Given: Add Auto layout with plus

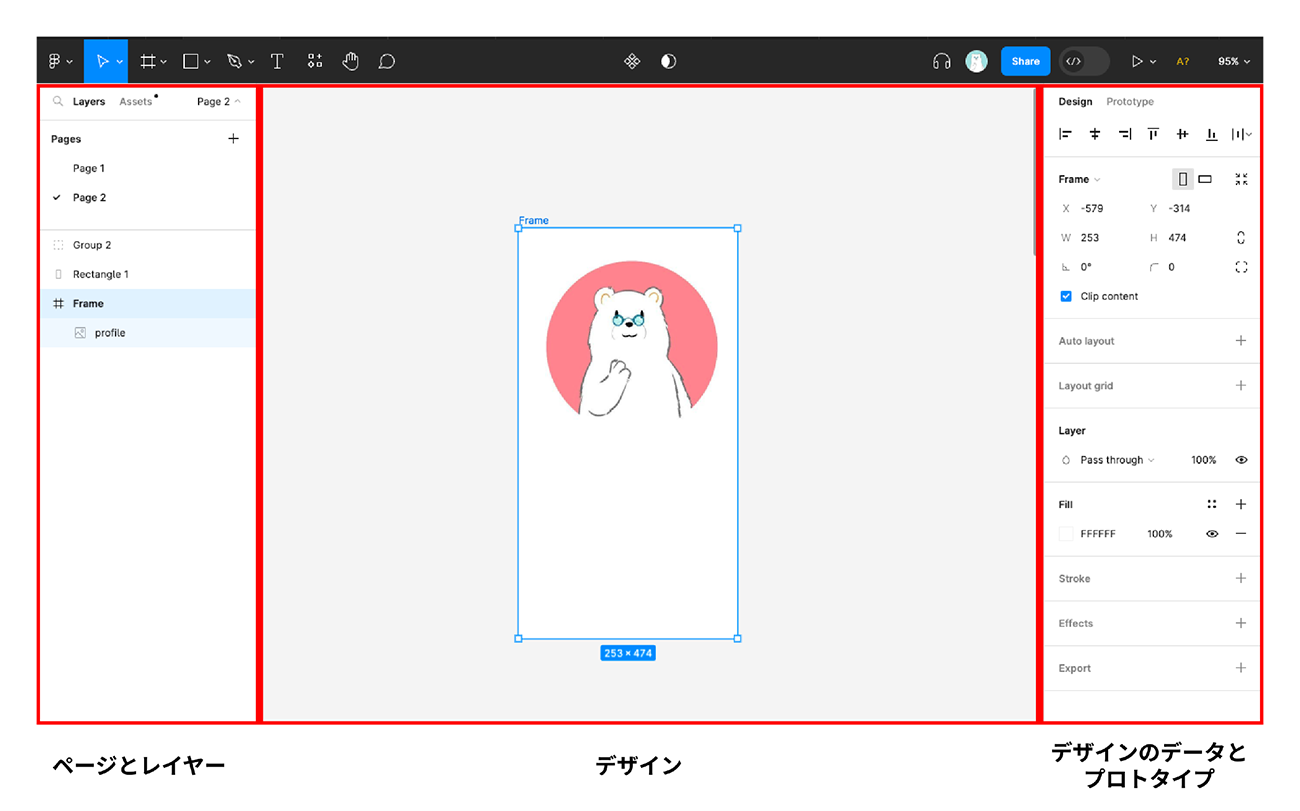Looking at the screenshot, I should [x=1241, y=341].
